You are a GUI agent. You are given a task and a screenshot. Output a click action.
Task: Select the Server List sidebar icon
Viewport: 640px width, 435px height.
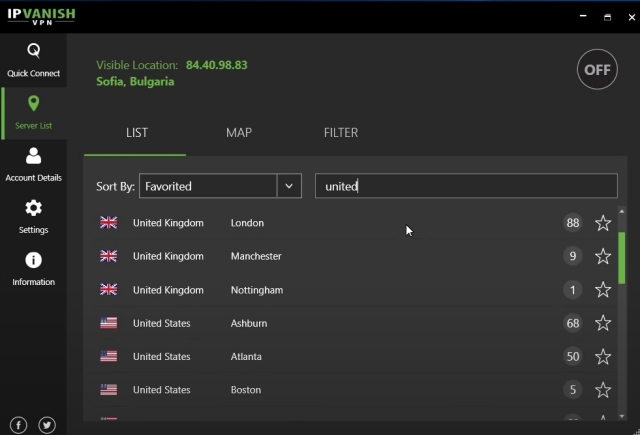[33, 112]
